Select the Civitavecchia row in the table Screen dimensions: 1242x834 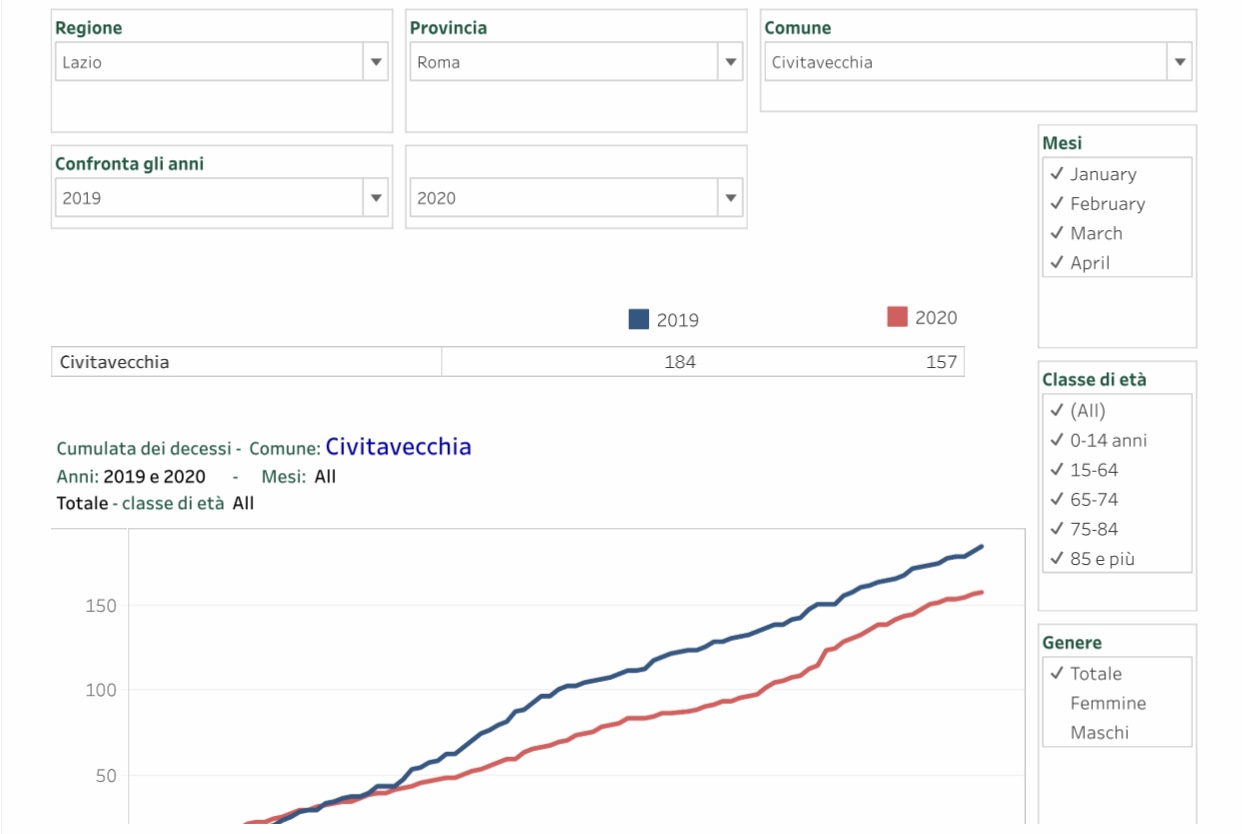508,362
